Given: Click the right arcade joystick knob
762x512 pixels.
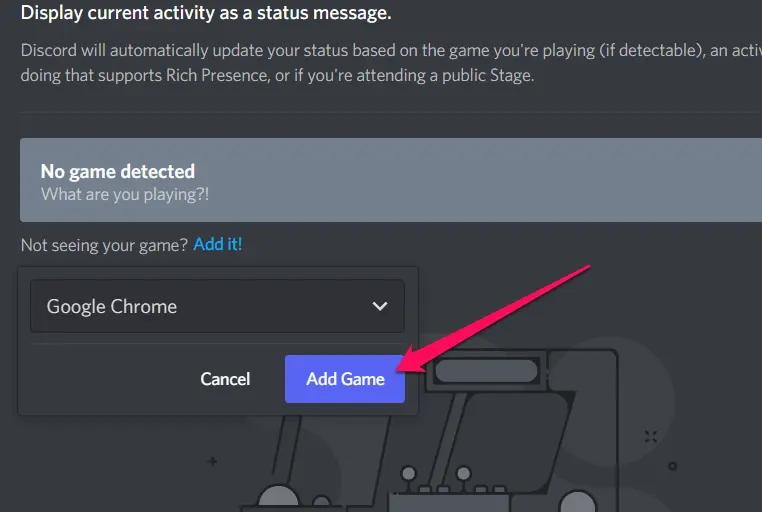Looking at the screenshot, I should click(x=464, y=473).
